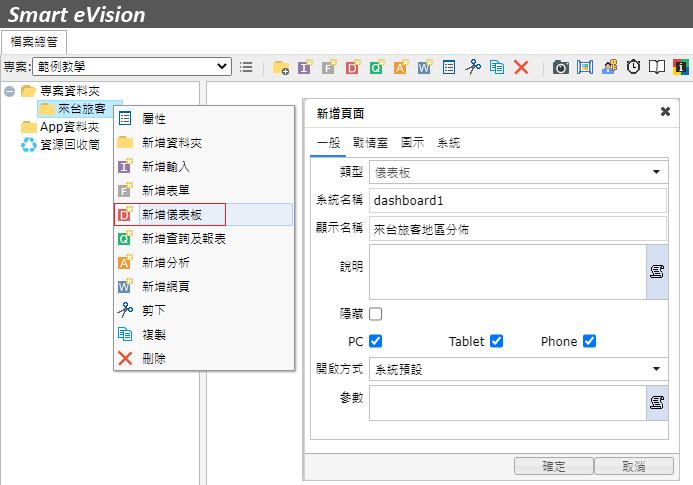Switch to the 戰情室 tab

(x=370, y=143)
